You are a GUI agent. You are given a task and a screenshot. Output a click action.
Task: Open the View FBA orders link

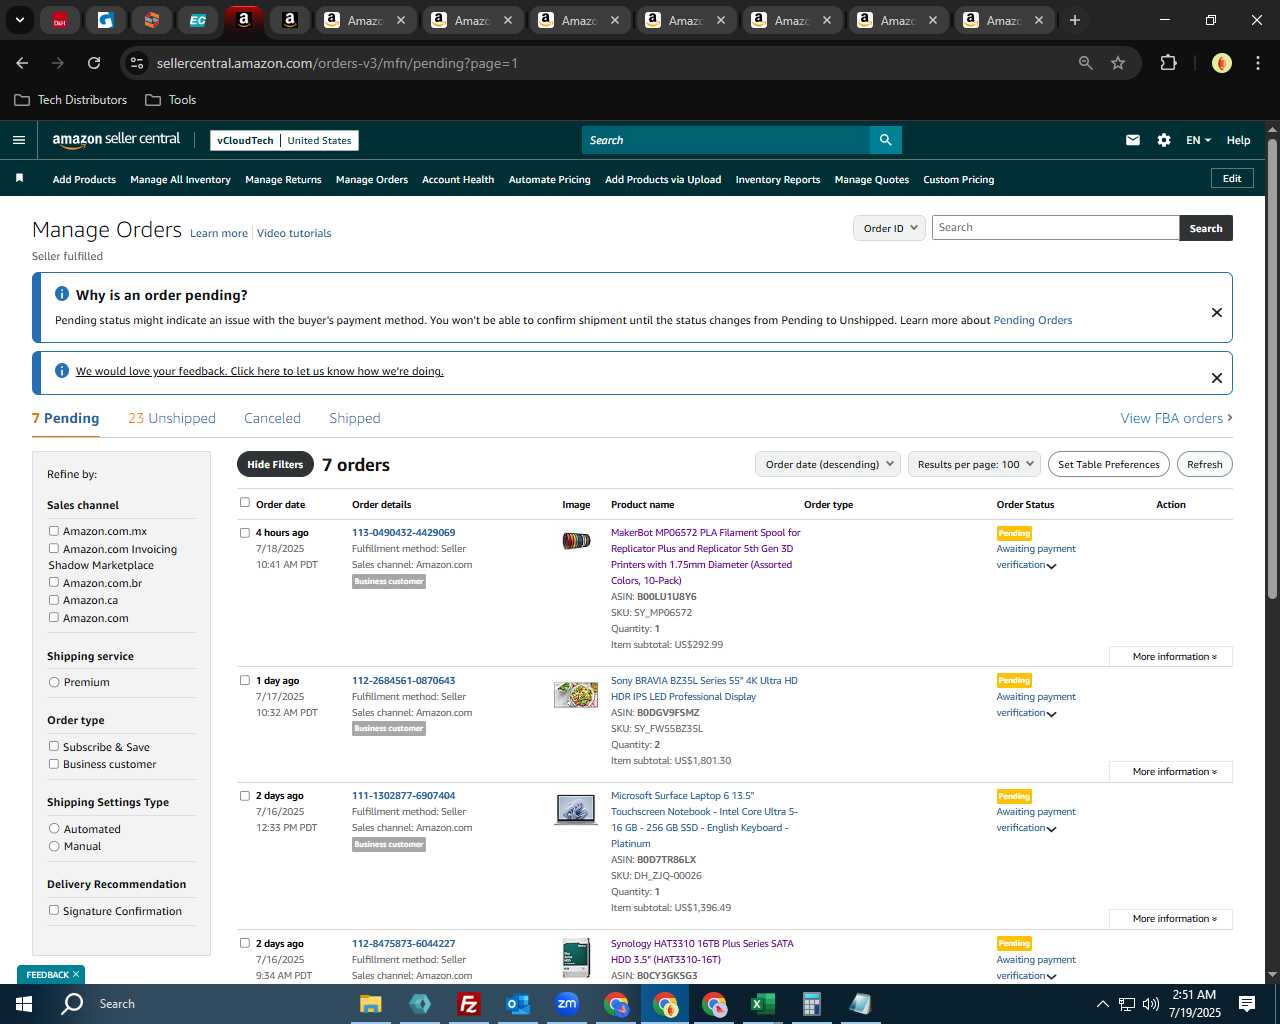(1176, 418)
